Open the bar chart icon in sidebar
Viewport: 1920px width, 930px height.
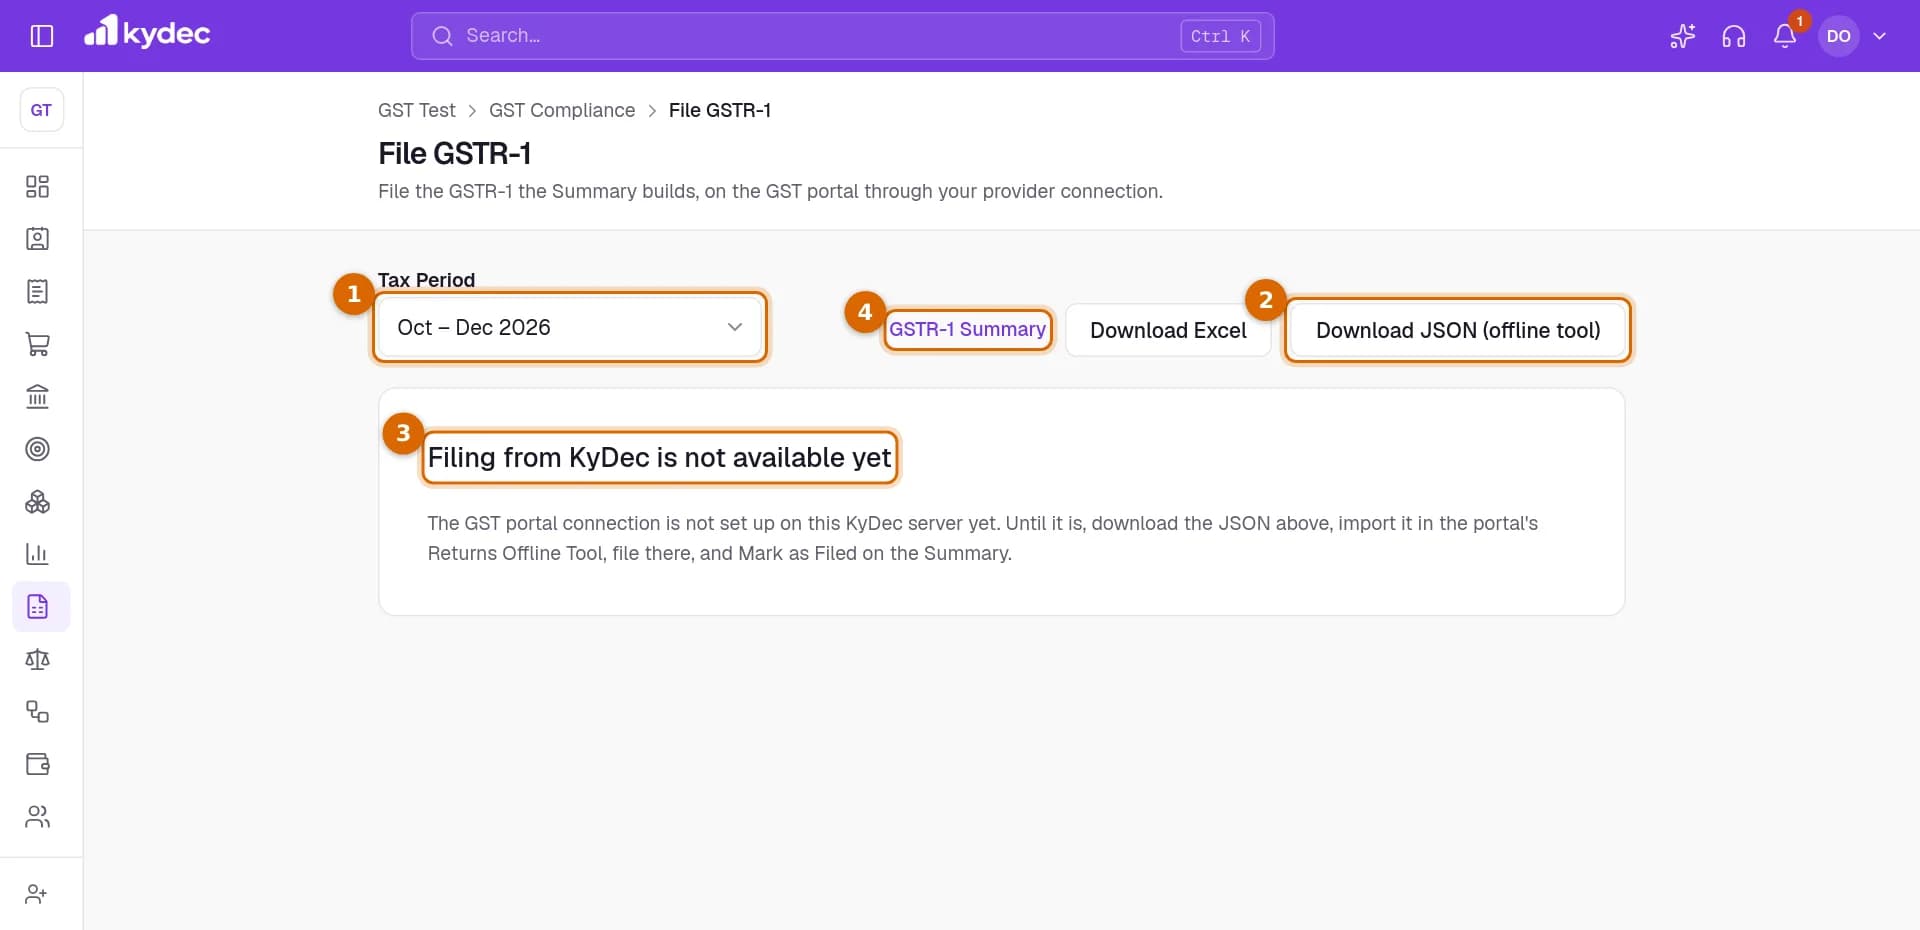point(37,554)
